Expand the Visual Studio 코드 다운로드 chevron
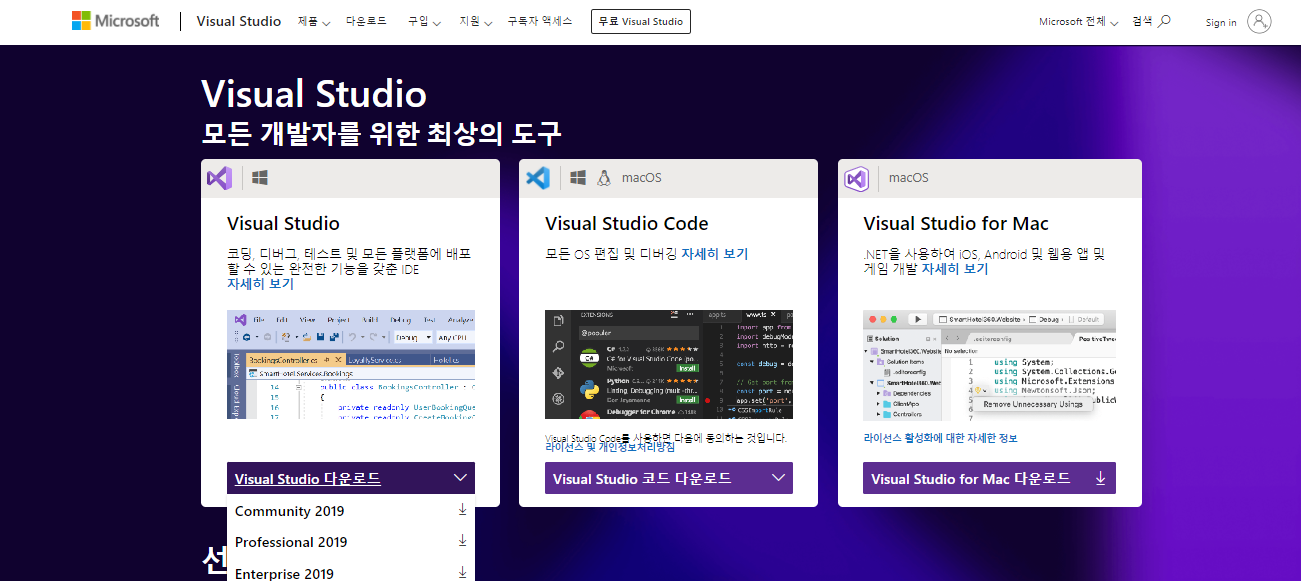 coord(778,478)
